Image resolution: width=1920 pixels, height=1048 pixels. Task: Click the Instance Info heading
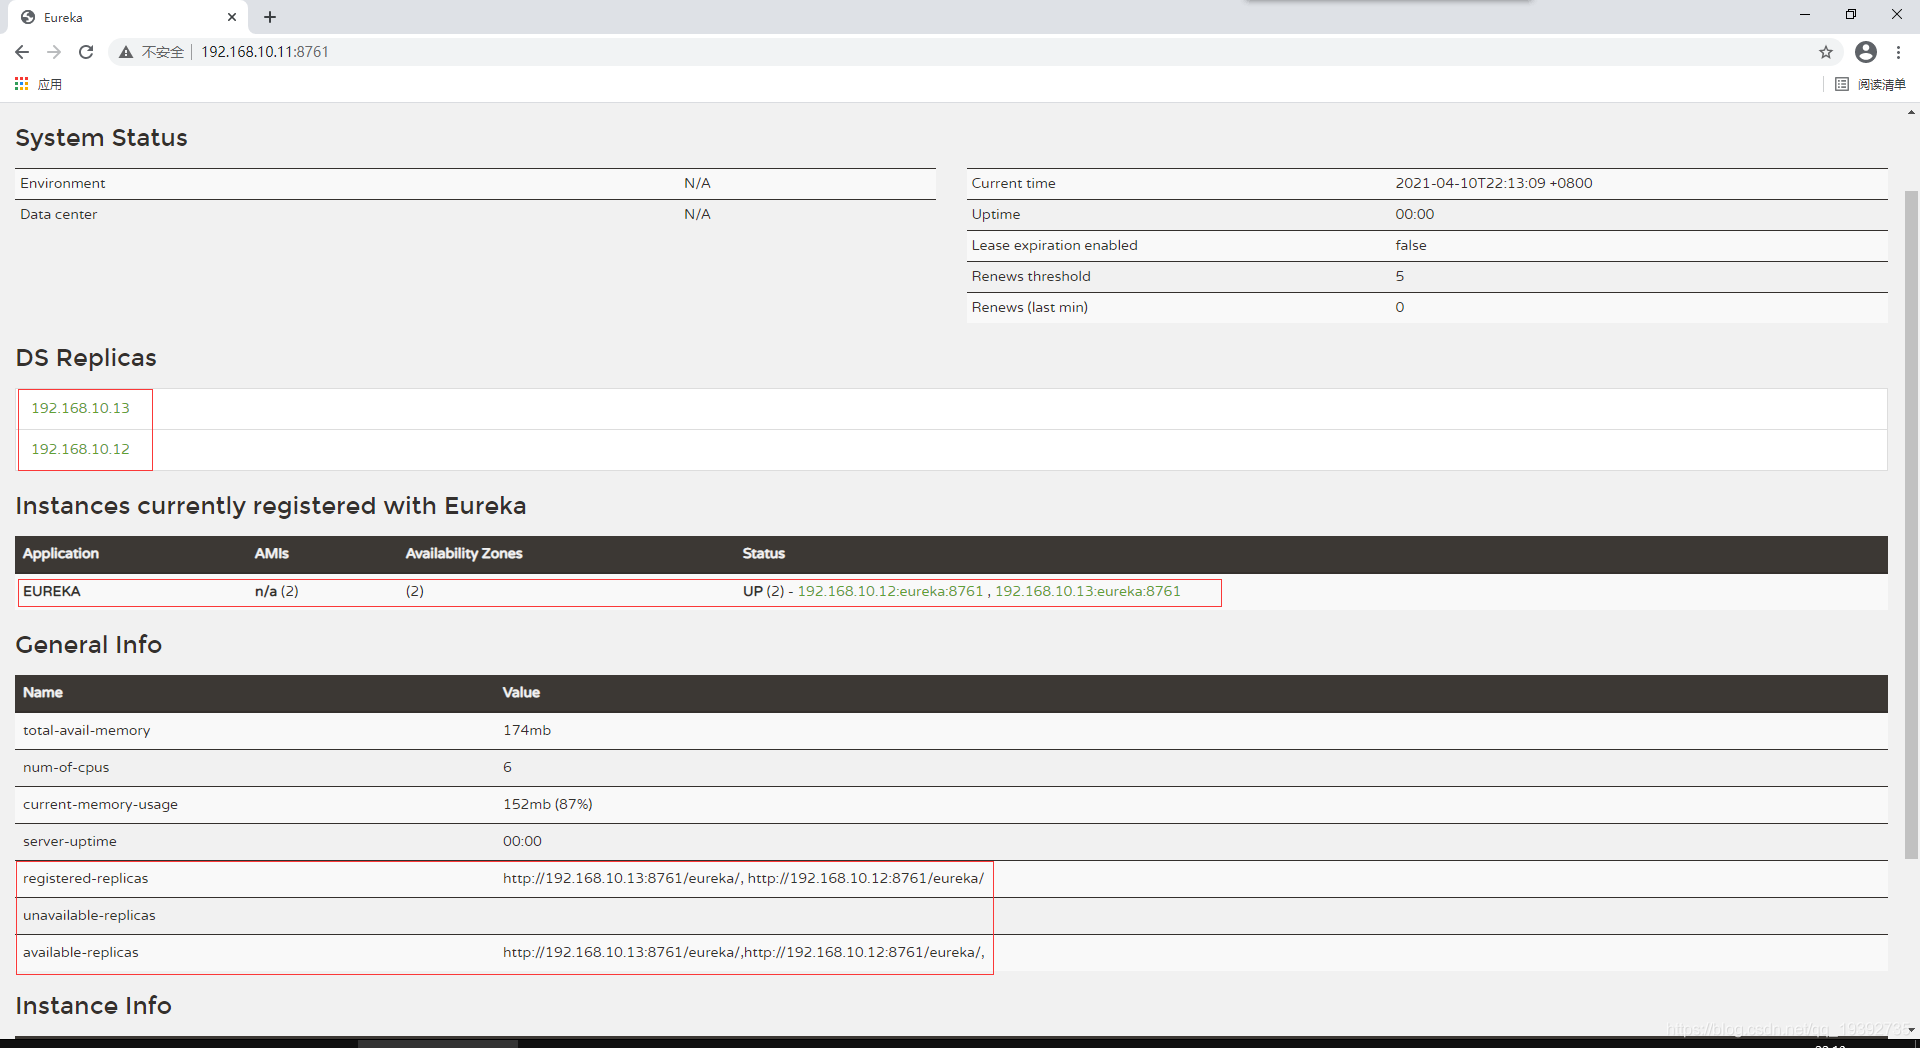coord(94,1006)
